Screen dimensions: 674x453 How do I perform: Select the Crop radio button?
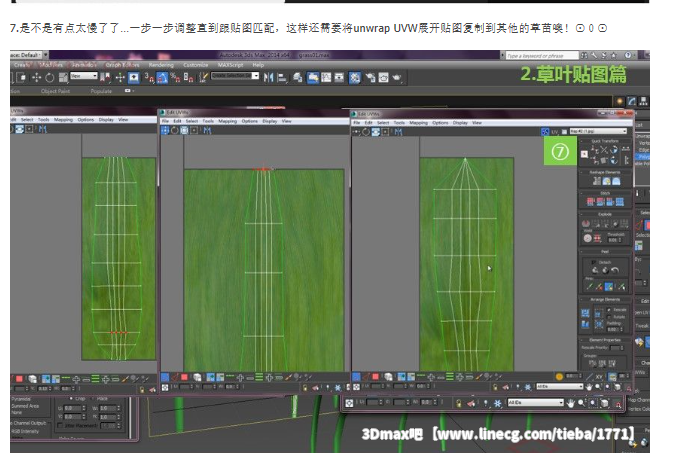pyautogui.click(x=71, y=398)
